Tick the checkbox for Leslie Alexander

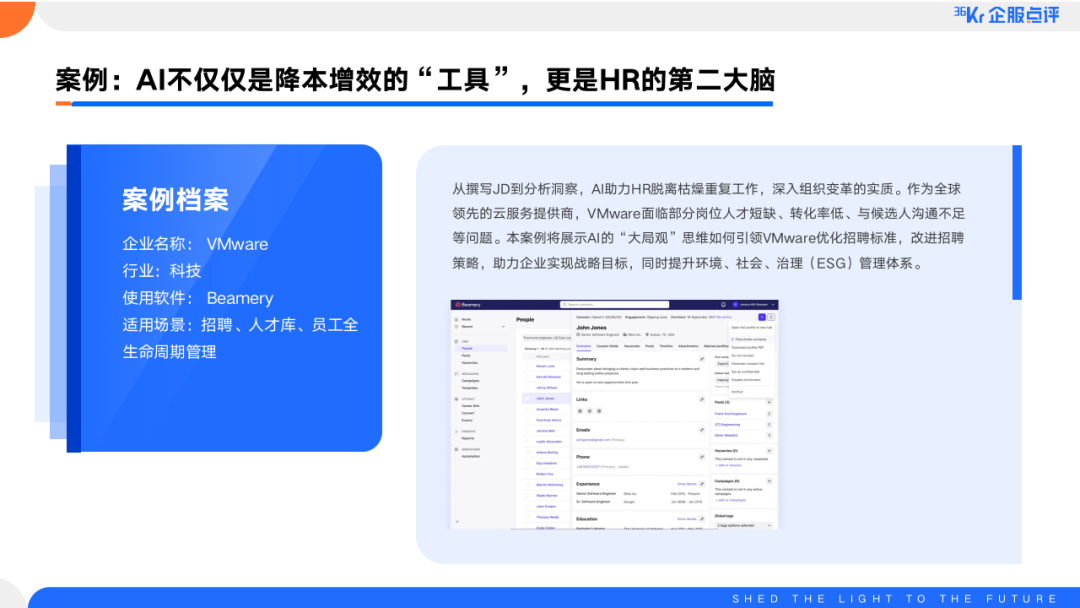528,441
